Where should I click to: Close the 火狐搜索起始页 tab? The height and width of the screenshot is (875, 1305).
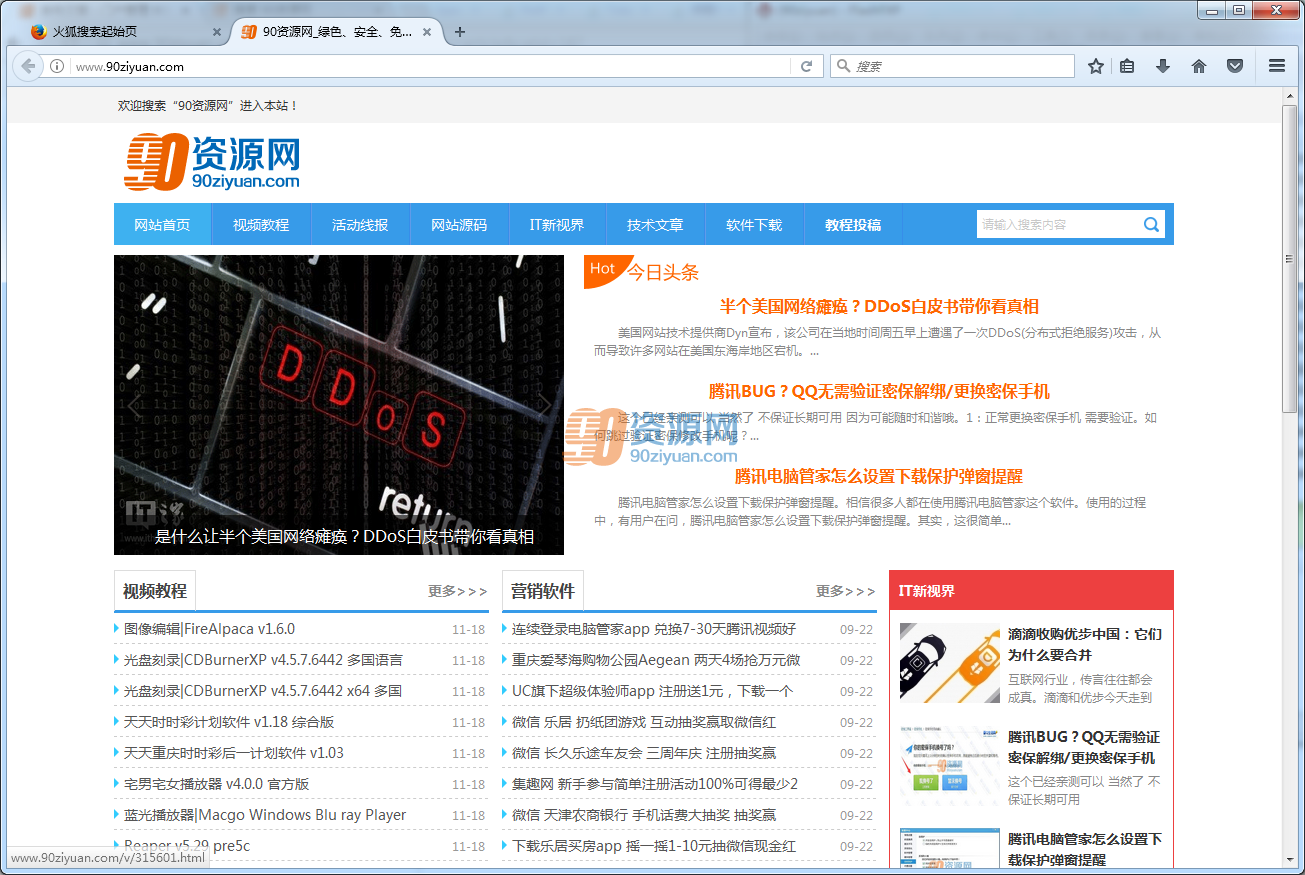[x=217, y=32]
